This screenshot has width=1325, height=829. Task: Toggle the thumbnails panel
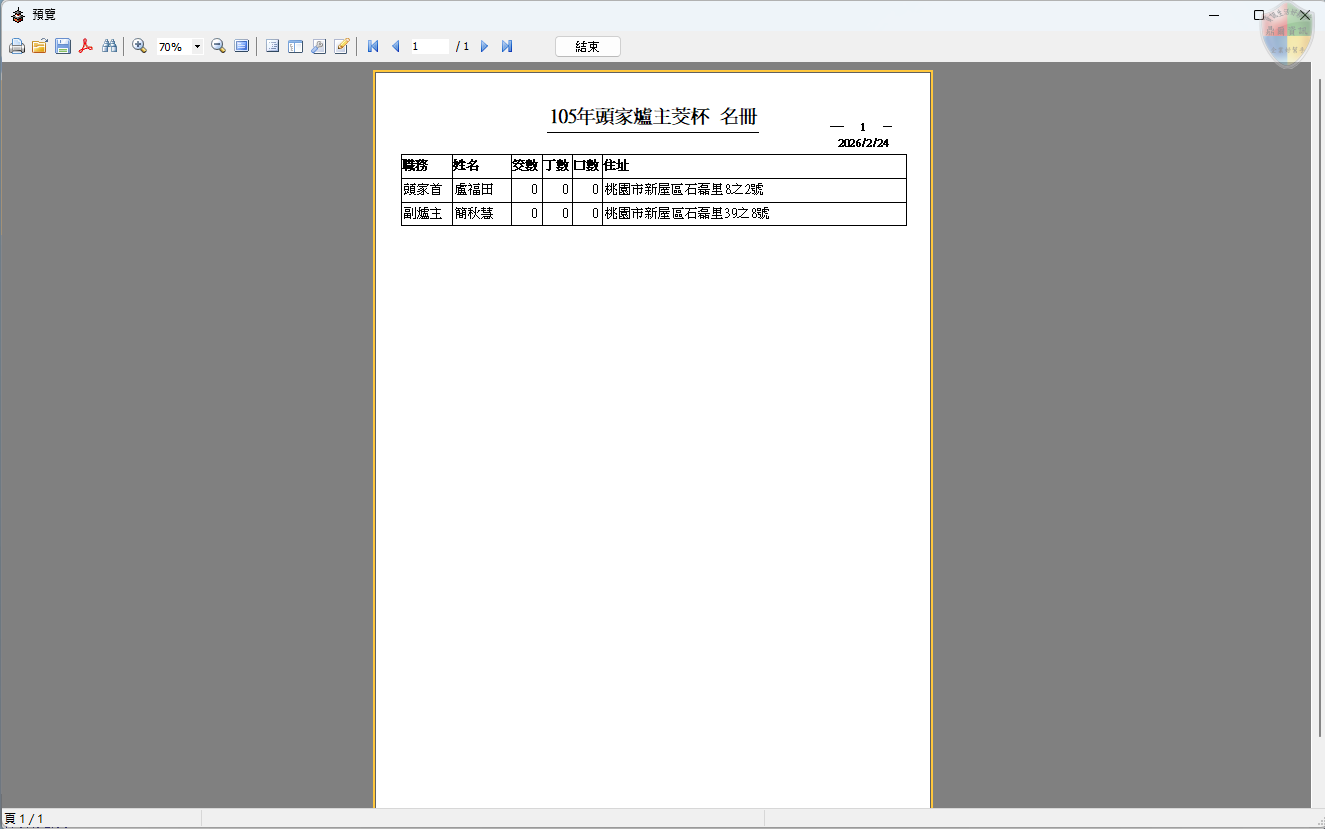295,46
